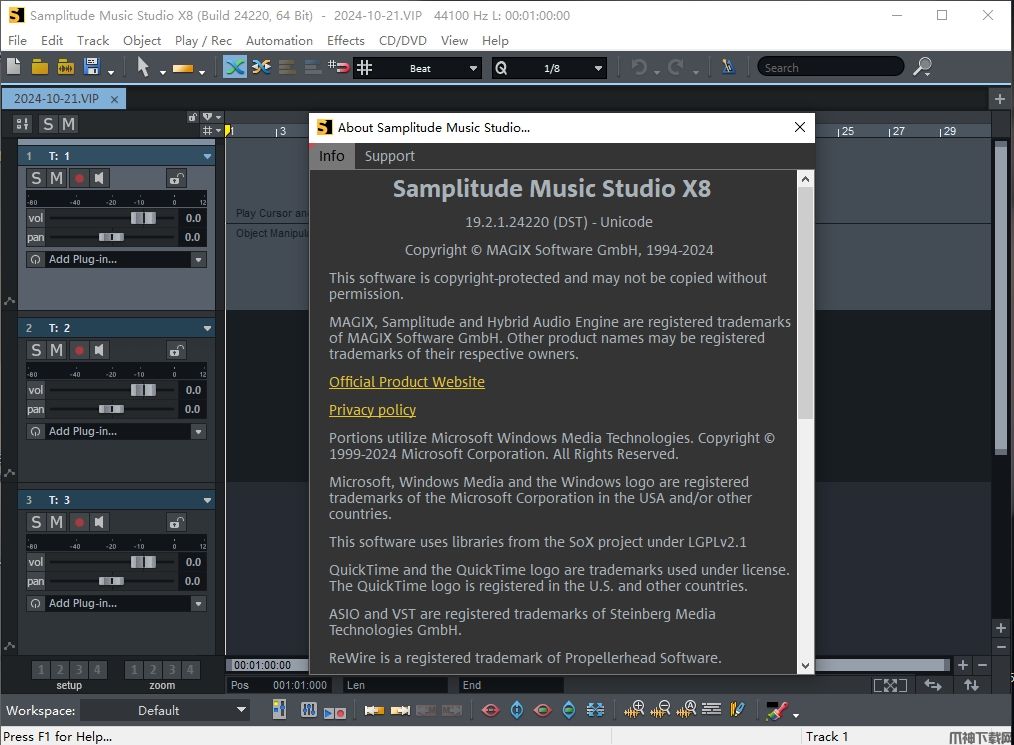1014x745 pixels.
Task: Click the auto crossfade icon in toolbar
Action: (235, 67)
